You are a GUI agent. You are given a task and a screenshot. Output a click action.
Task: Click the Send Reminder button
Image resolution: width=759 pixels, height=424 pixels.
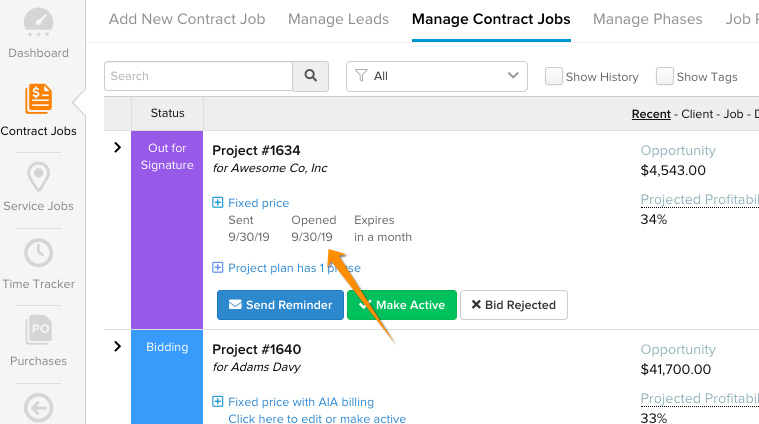click(280, 305)
